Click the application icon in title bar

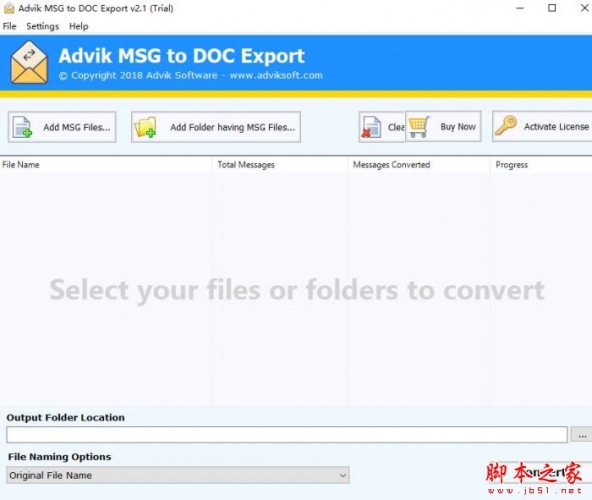pyautogui.click(x=9, y=8)
